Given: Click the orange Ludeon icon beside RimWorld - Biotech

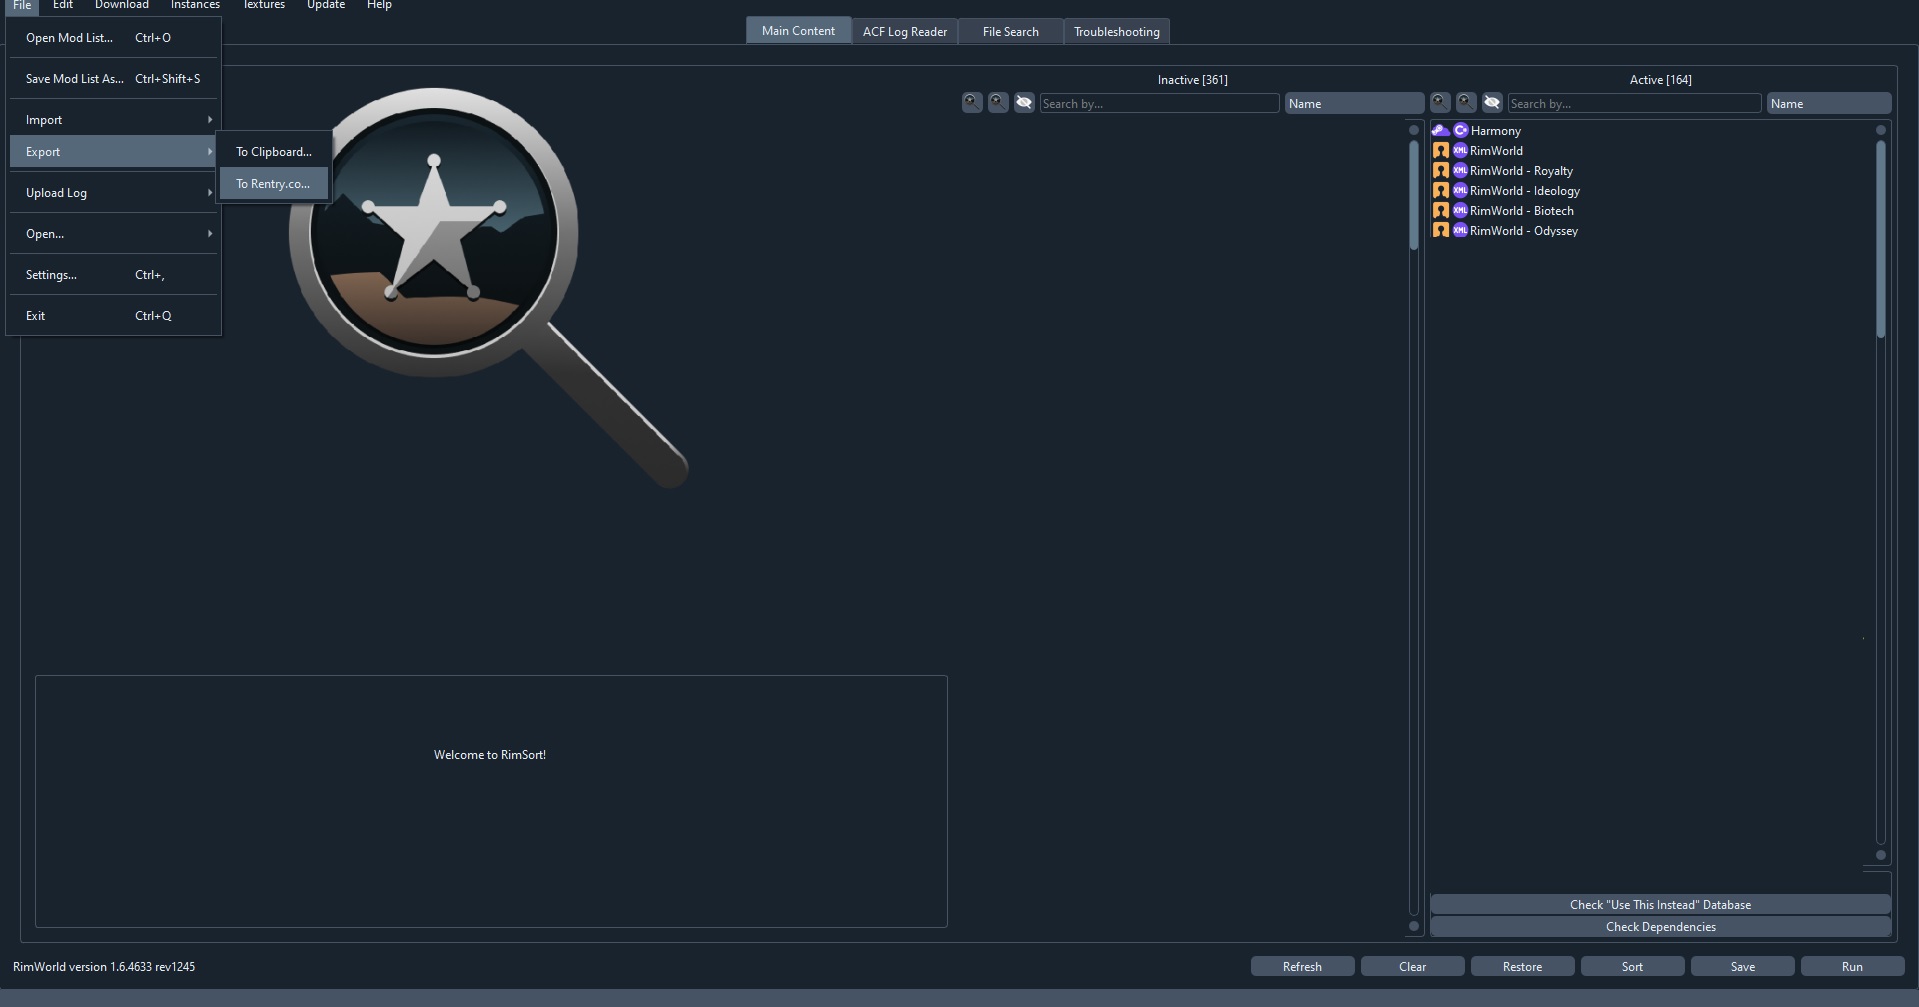Looking at the screenshot, I should (x=1441, y=211).
